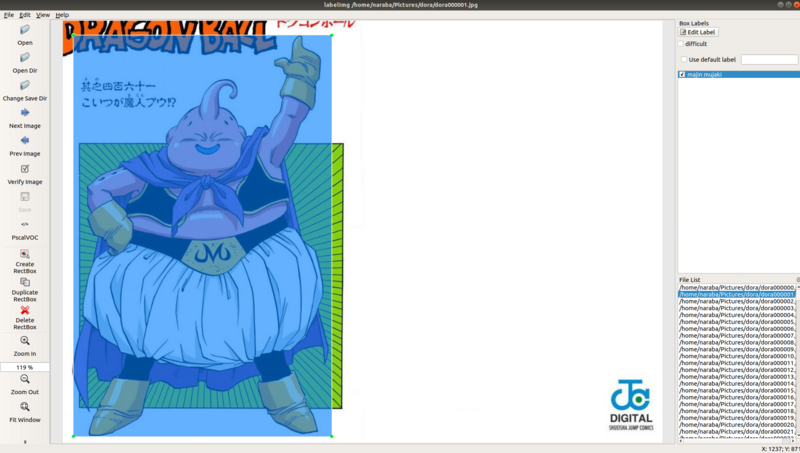The width and height of the screenshot is (800, 453).
Task: Uncheck the majin mujaki label visibility
Action: tap(682, 74)
